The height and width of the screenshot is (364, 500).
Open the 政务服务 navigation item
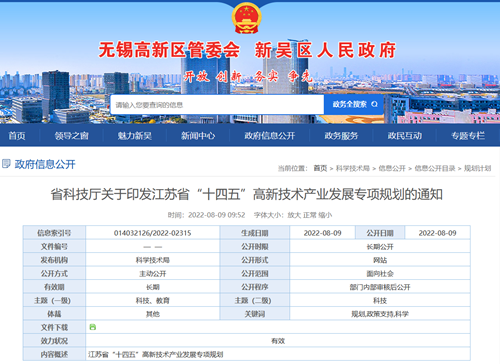[341, 136]
